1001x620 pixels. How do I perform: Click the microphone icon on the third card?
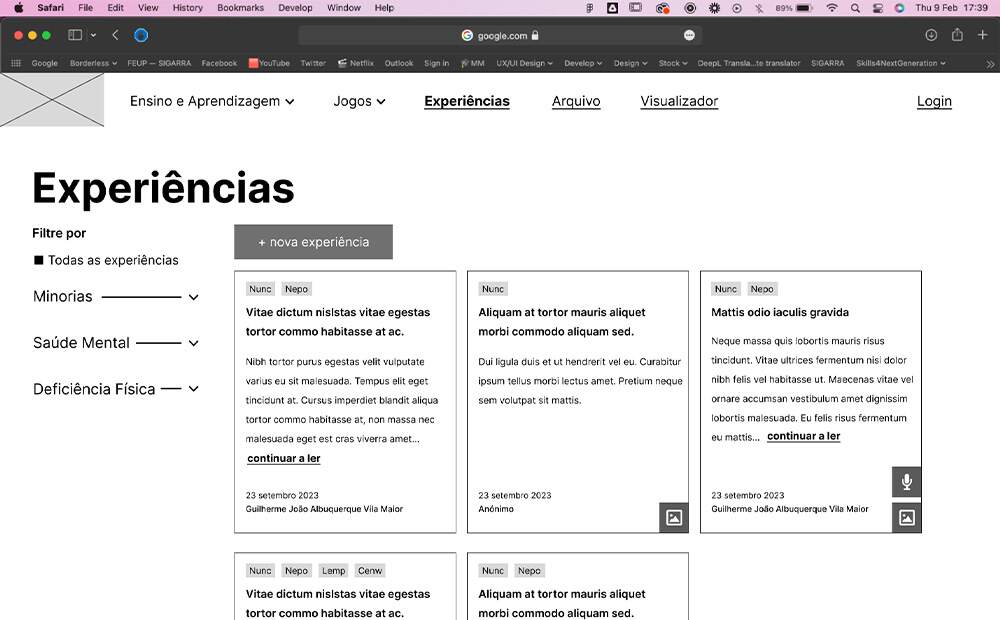point(906,482)
